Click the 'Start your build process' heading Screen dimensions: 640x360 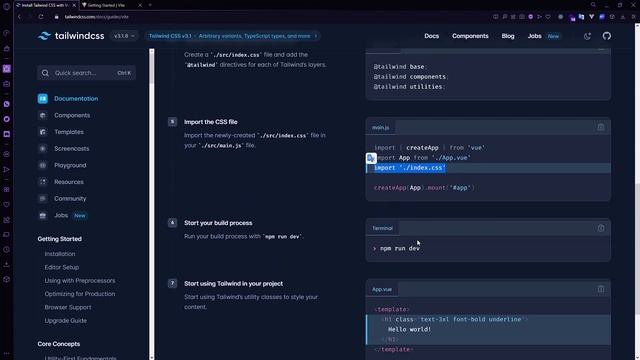coord(218,223)
